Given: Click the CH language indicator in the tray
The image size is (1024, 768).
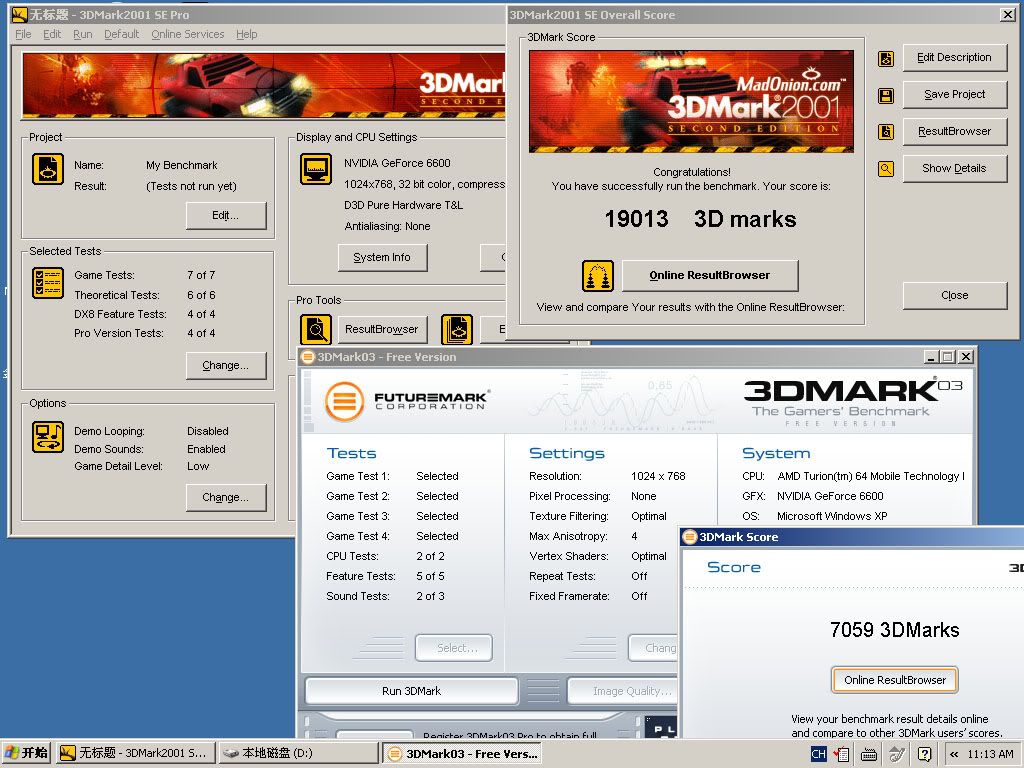Looking at the screenshot, I should [818, 754].
